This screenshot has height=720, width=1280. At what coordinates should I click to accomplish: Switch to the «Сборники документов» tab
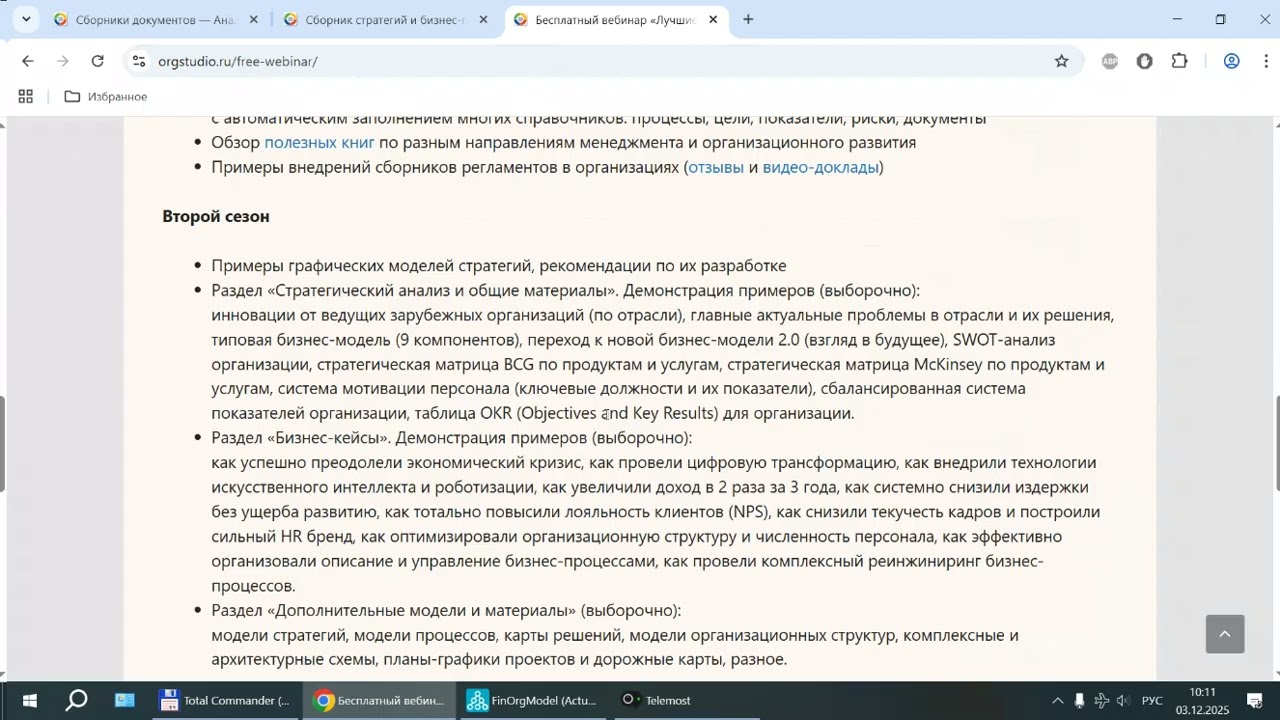(x=155, y=19)
